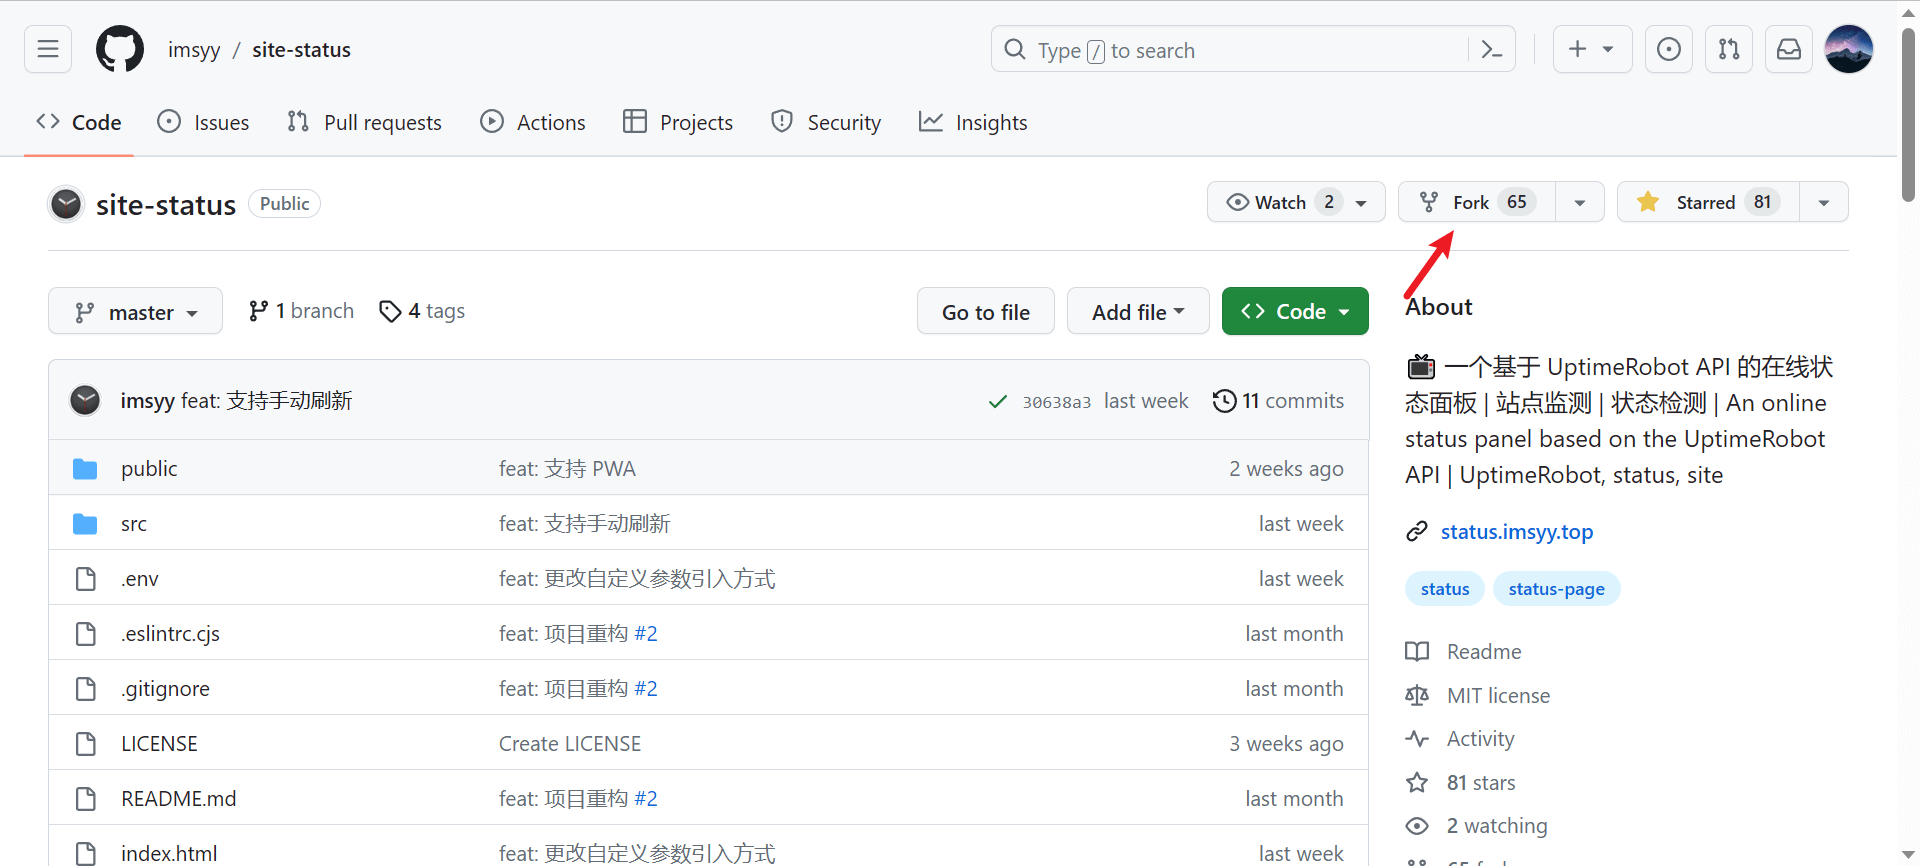Click the Go to file button

tap(985, 312)
